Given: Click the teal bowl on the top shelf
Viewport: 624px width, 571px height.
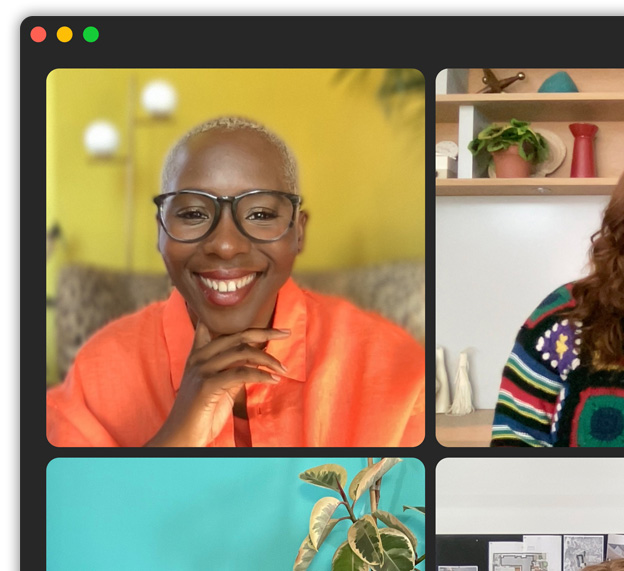Looking at the screenshot, I should (x=558, y=83).
